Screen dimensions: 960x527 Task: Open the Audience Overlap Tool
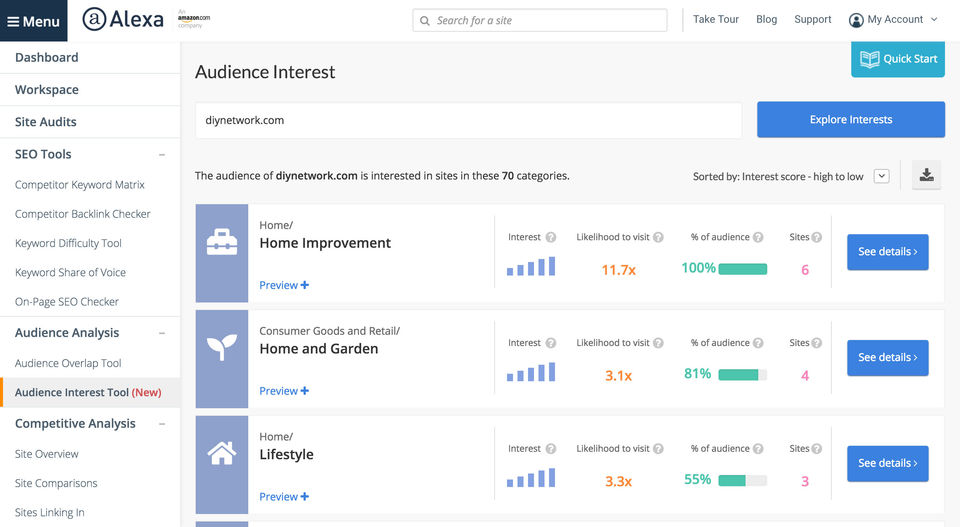point(68,363)
